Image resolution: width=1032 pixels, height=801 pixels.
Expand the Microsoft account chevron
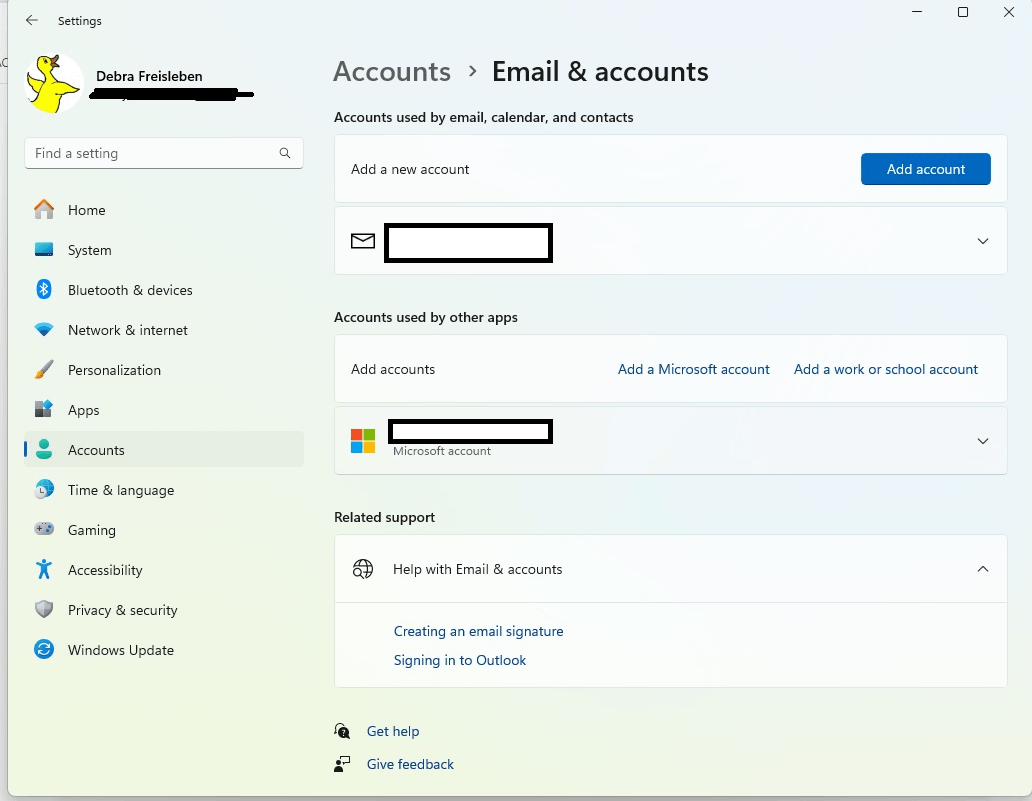pos(983,441)
